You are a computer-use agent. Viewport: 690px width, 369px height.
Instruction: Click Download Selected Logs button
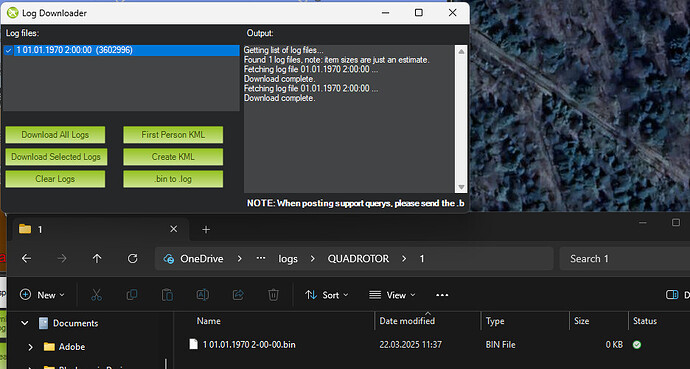pos(56,157)
